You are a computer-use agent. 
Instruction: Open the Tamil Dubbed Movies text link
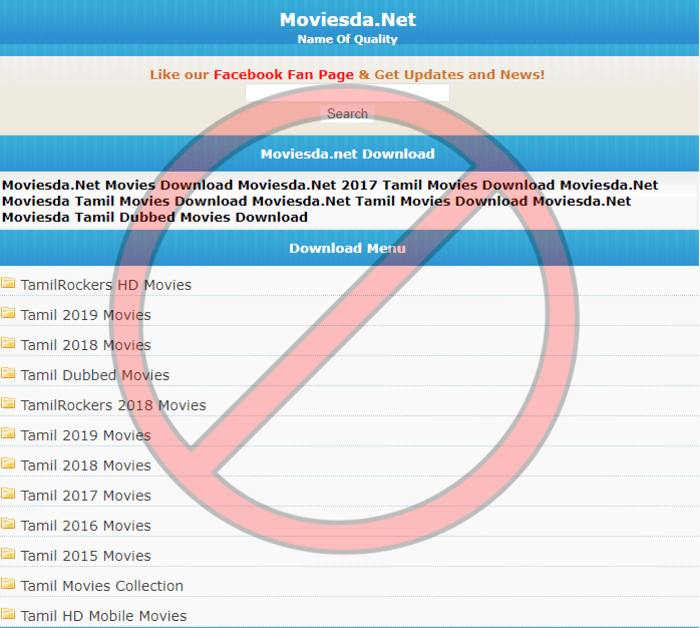tap(95, 375)
